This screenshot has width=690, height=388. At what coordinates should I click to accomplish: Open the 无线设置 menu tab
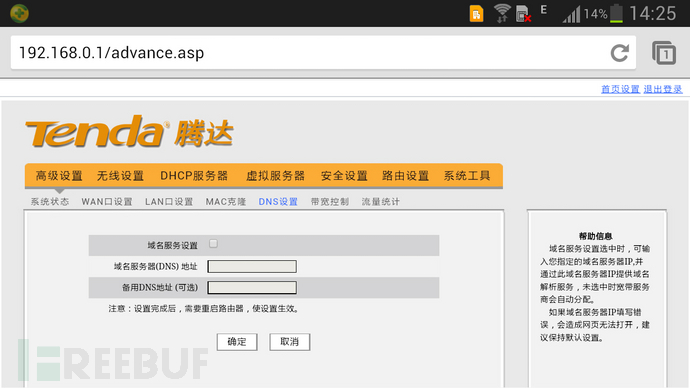pyautogui.click(x=120, y=176)
